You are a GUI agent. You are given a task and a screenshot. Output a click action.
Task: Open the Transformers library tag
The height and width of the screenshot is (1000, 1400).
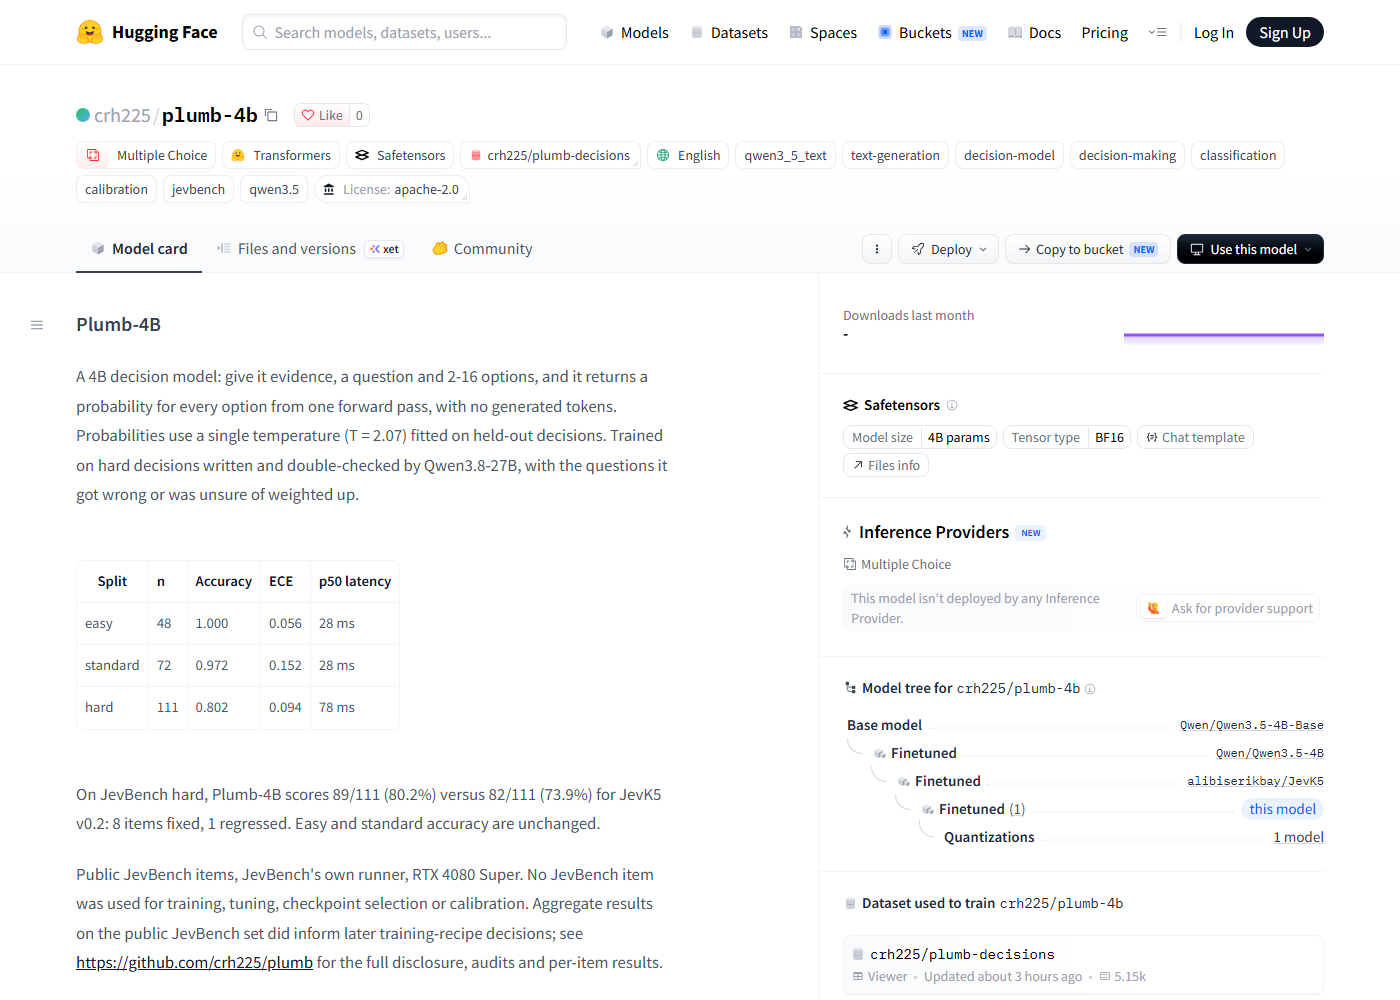(280, 155)
